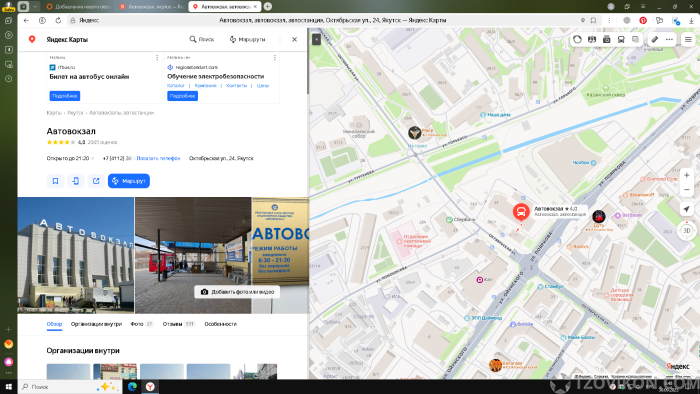Toggle 3D map tilt mode
700x394 pixels.
point(687,230)
